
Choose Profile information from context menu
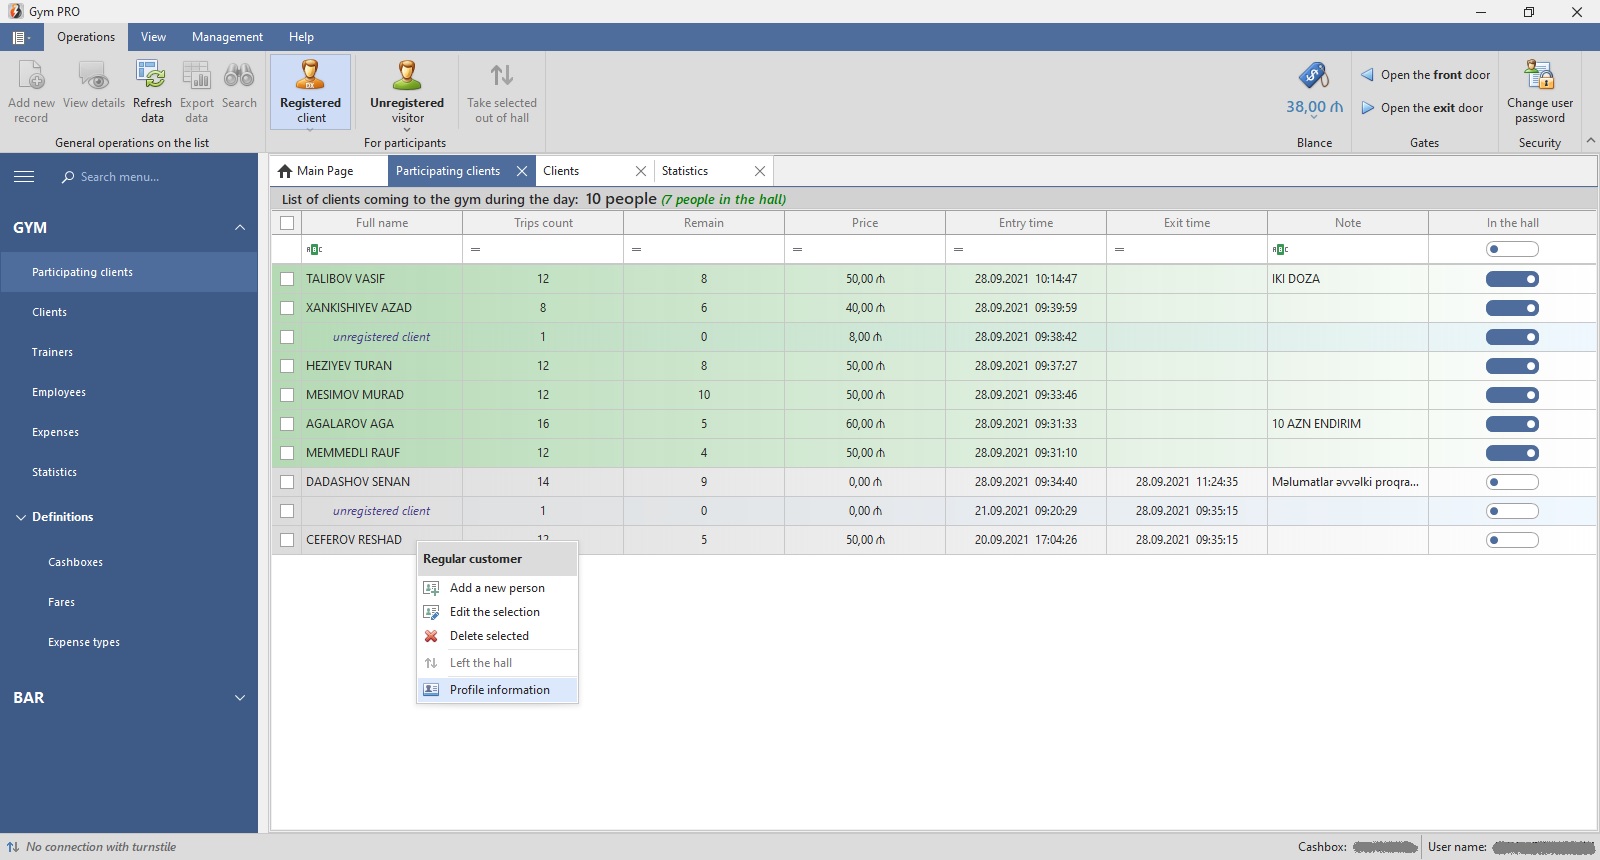[x=499, y=690]
